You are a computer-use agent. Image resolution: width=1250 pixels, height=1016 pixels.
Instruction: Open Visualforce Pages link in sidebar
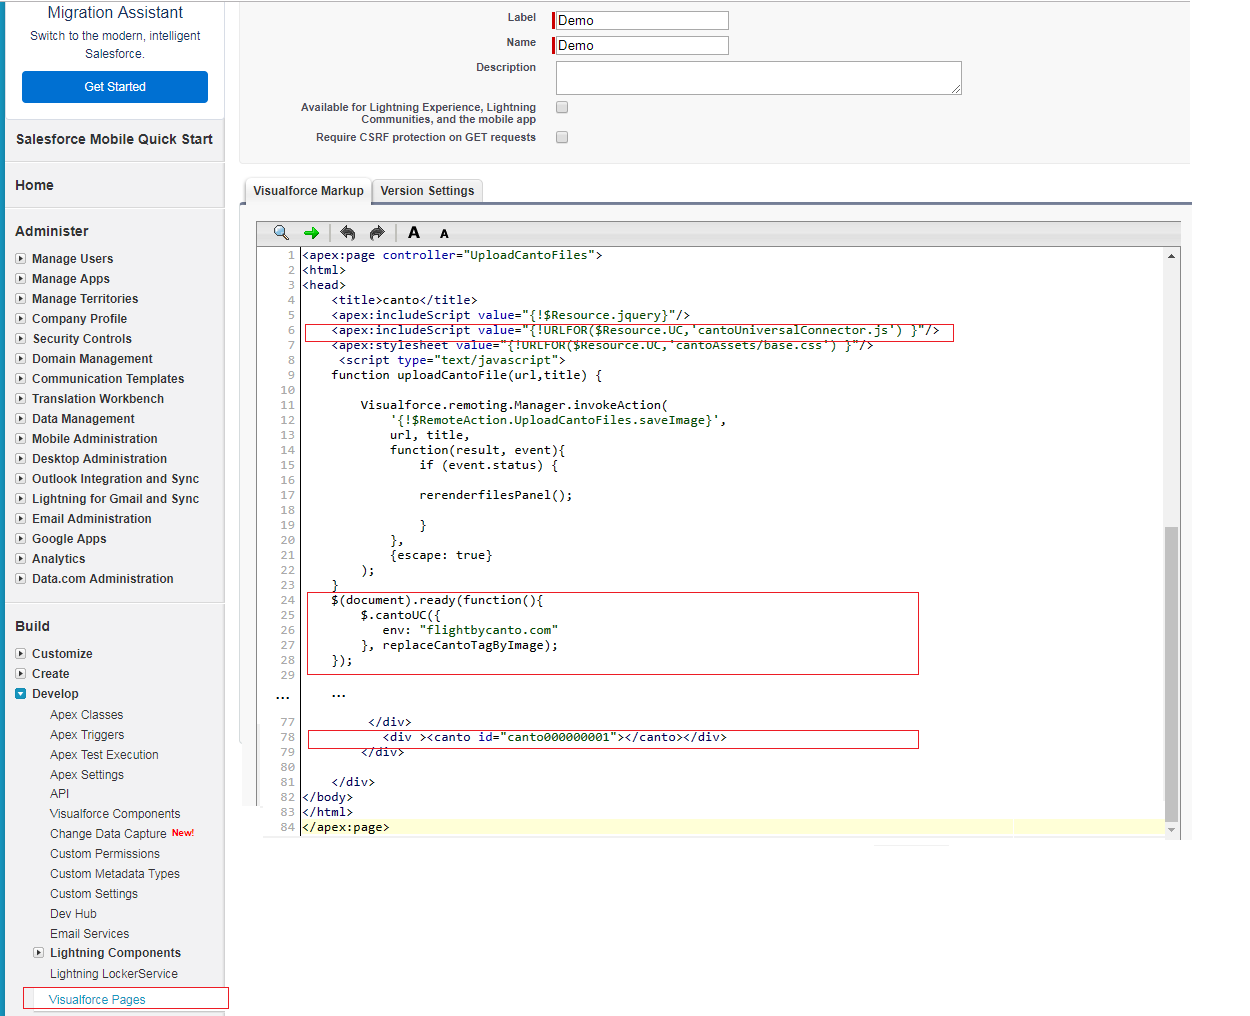(97, 999)
